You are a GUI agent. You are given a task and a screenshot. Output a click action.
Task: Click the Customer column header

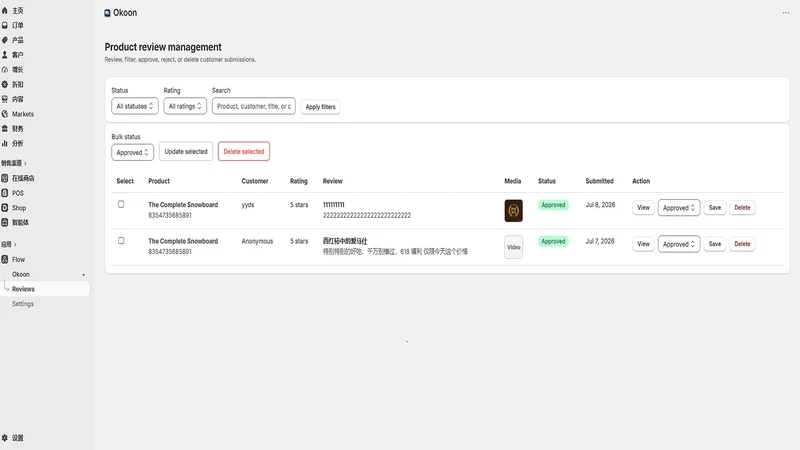pyautogui.click(x=255, y=181)
